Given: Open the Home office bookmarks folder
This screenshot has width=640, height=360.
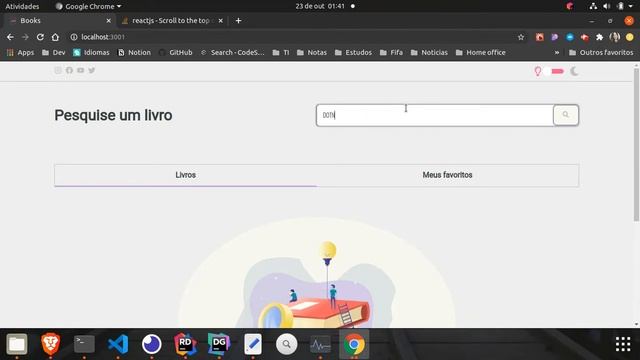Looking at the screenshot, I should point(480,53).
